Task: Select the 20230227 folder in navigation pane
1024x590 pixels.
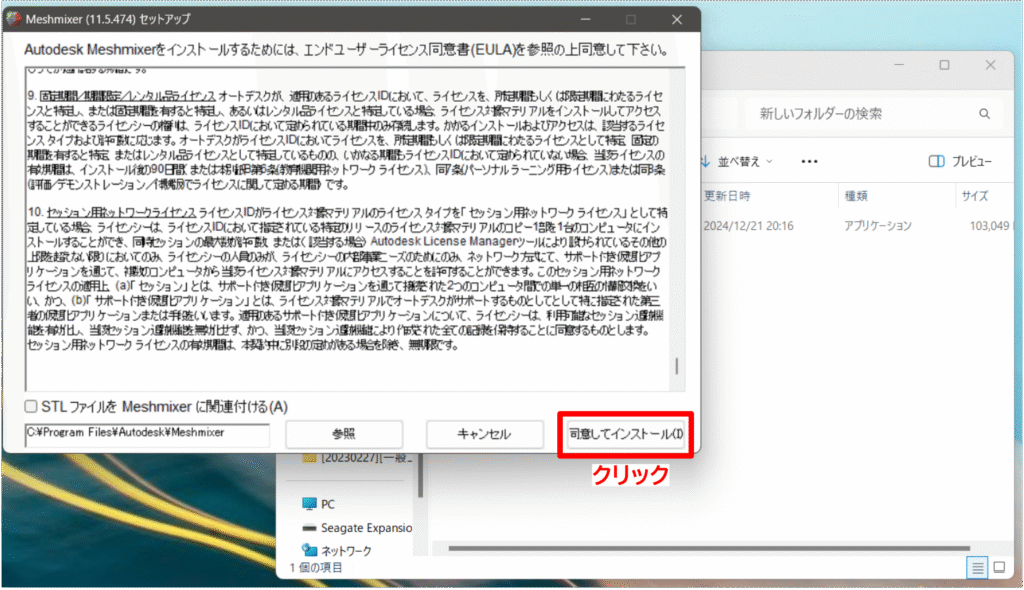Action: [x=357, y=458]
